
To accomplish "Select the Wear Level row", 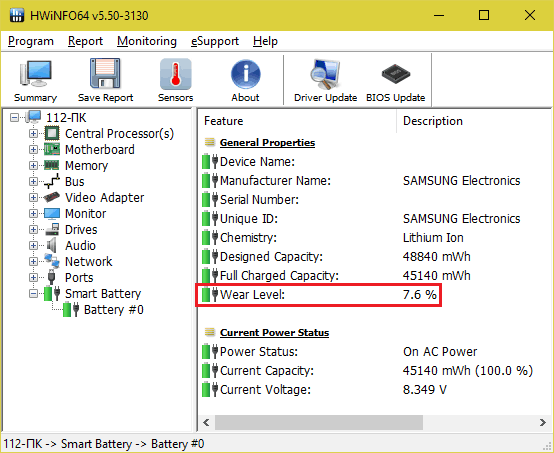I will coord(319,295).
